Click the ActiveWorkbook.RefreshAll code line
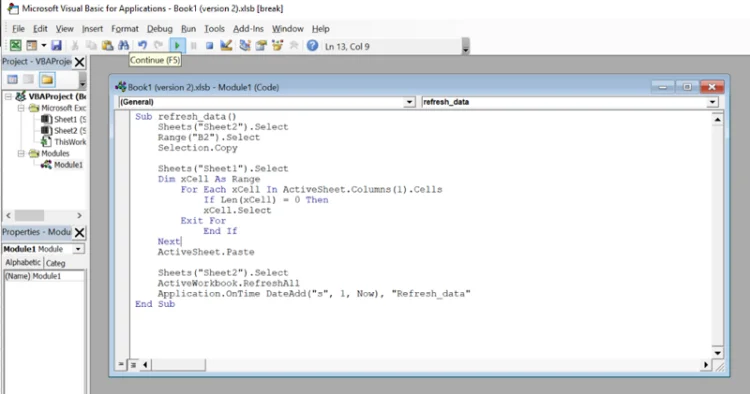This screenshot has height=394, width=750. pyautogui.click(x=229, y=283)
